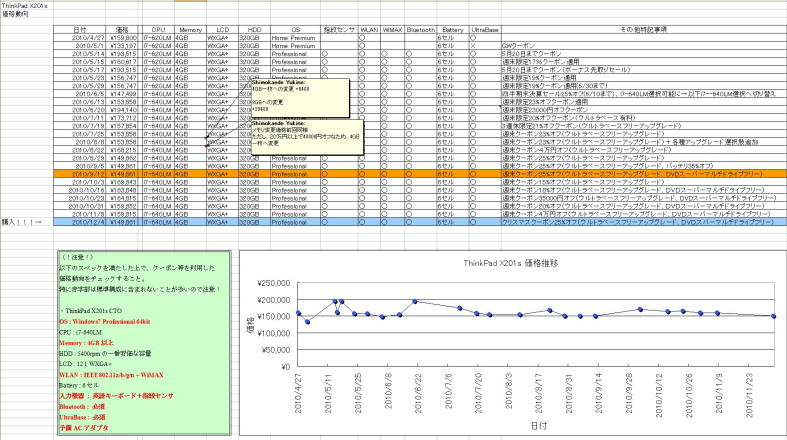
Task: Click the 'UltraBase' column header cell
Action: pos(484,30)
